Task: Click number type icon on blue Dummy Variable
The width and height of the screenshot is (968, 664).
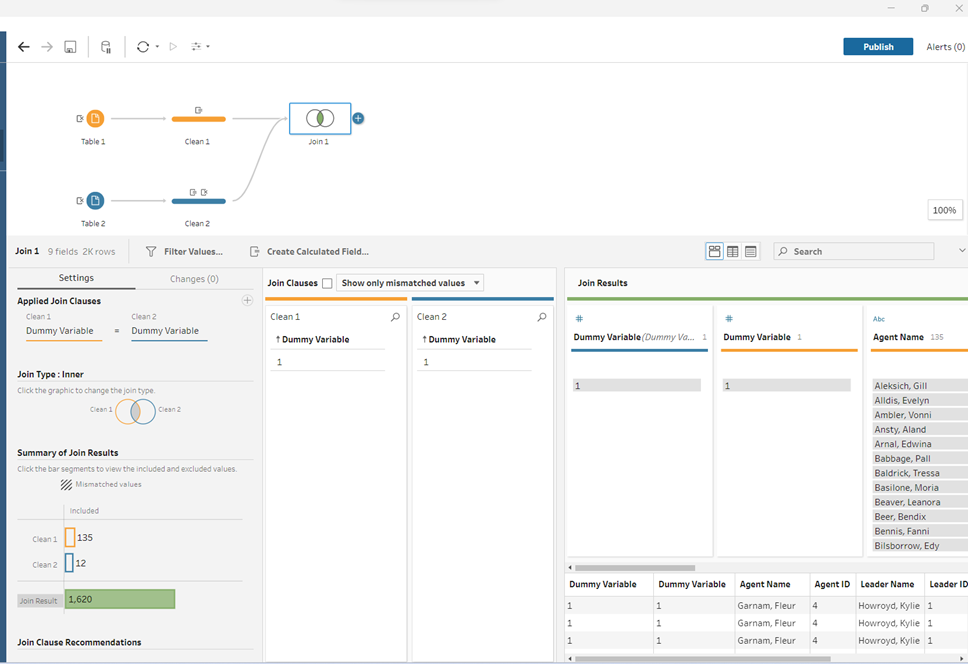Action: (579, 318)
